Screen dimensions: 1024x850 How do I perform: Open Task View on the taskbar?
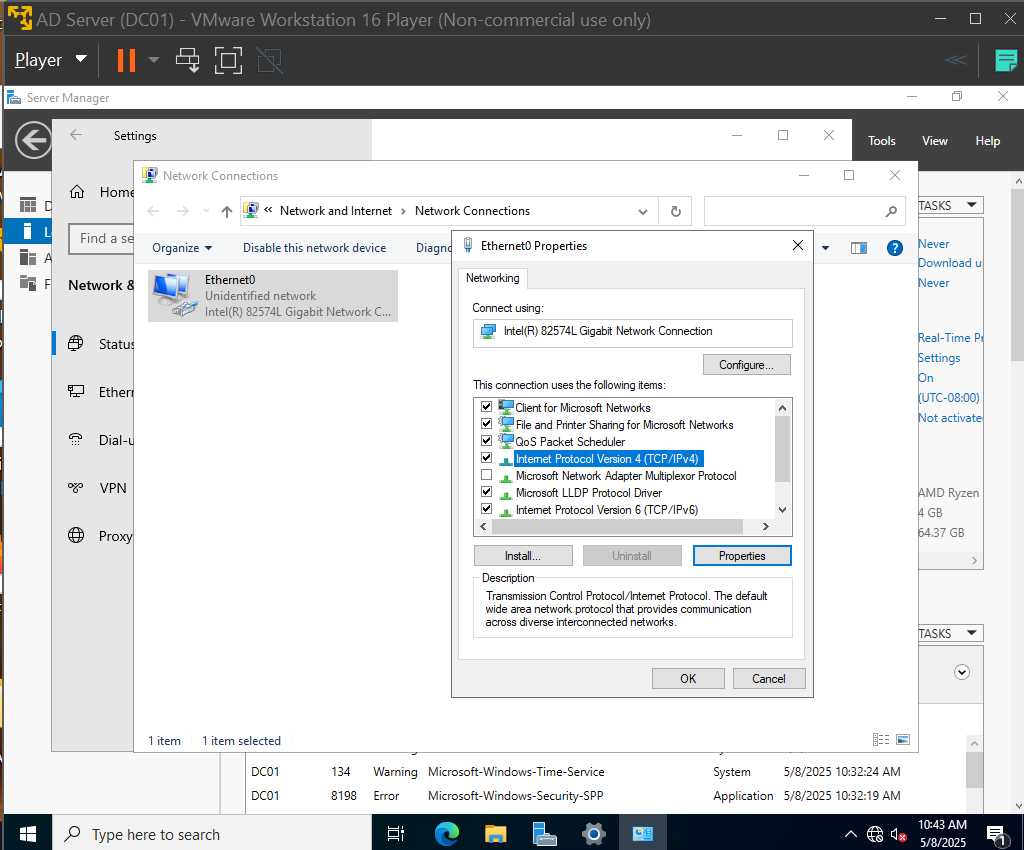pos(396,834)
